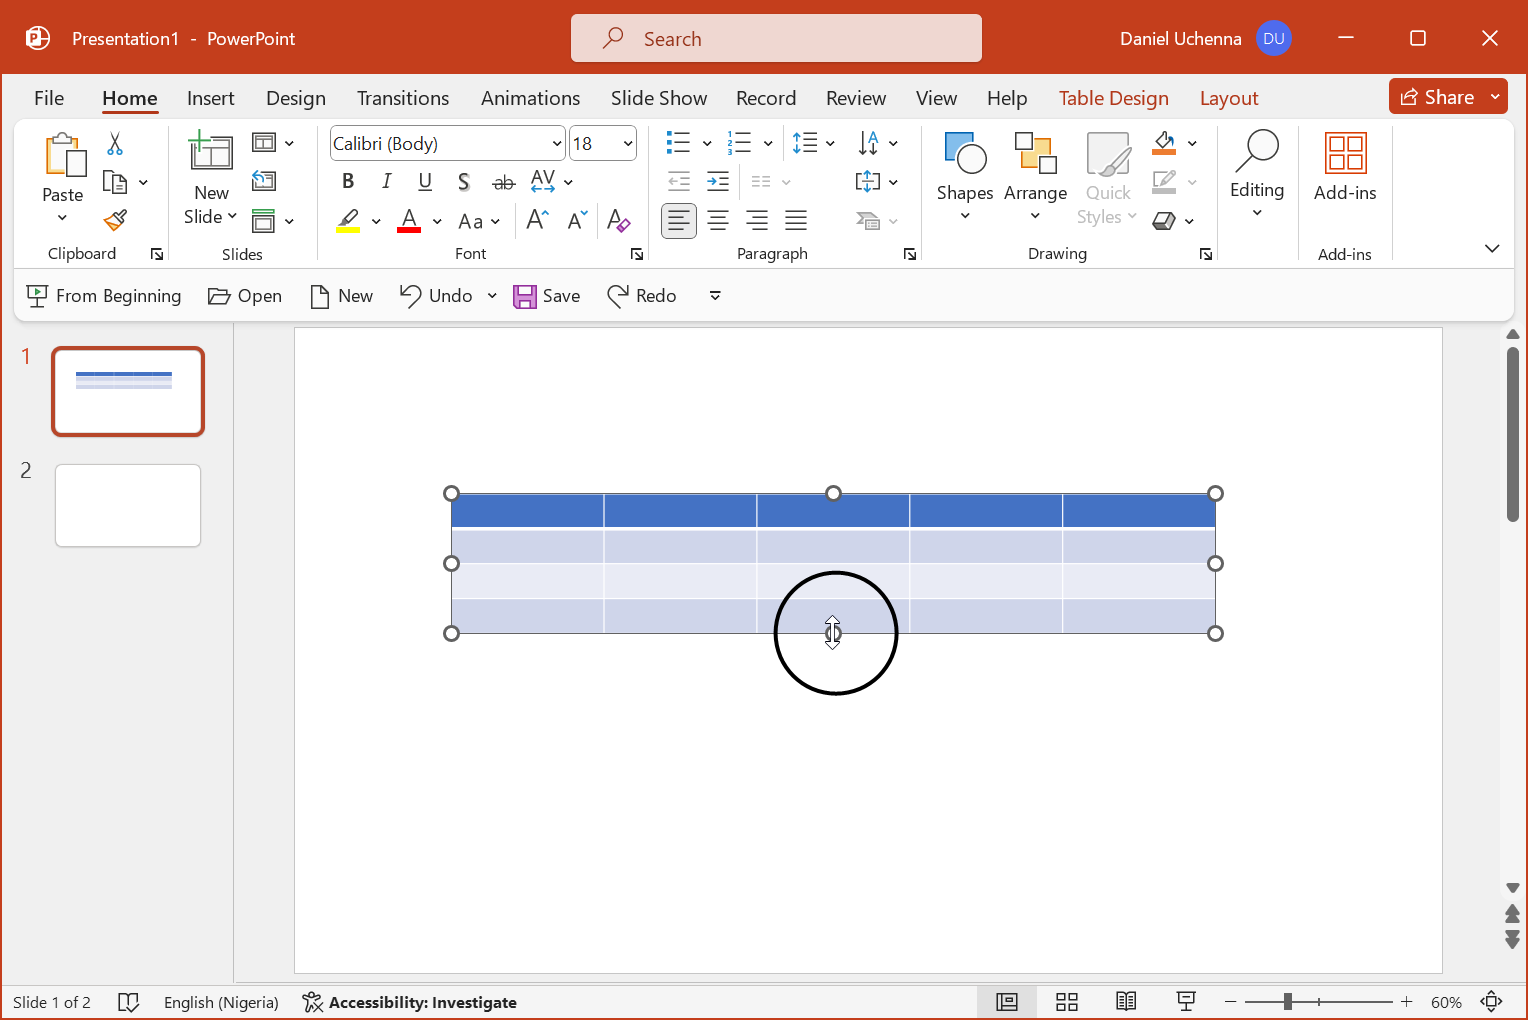Select slide 2 thumbnail
This screenshot has width=1528, height=1020.
click(x=127, y=505)
